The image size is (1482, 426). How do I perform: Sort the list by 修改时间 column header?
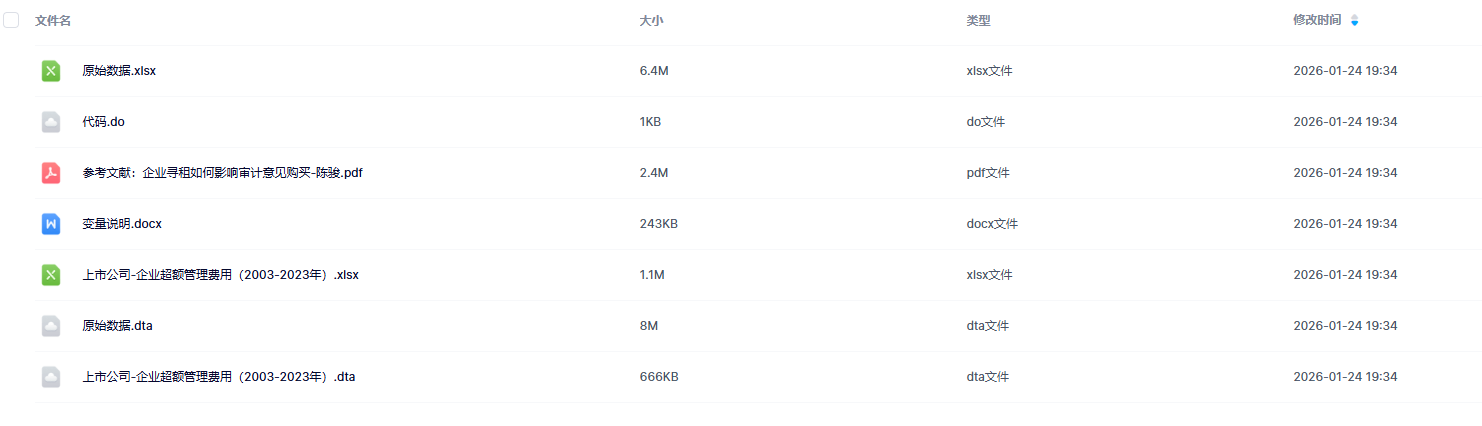pos(1317,20)
